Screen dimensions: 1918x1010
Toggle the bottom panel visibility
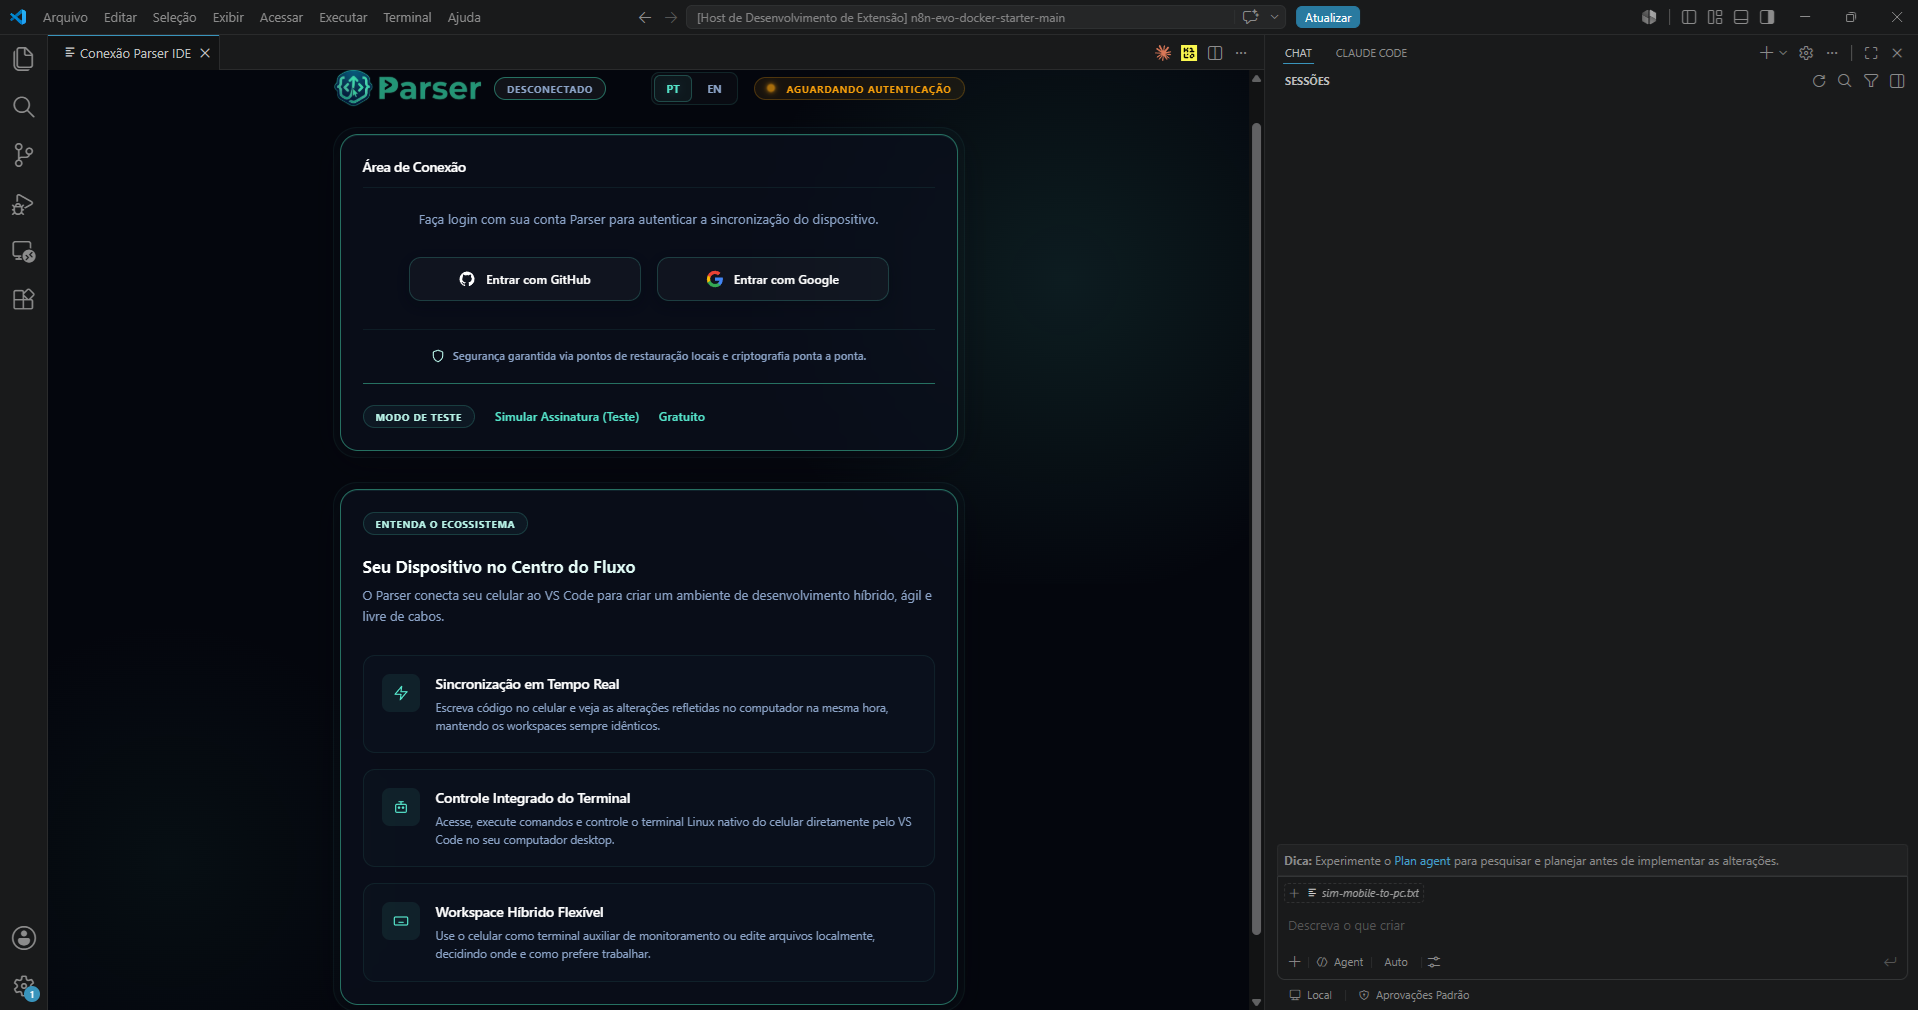(x=1741, y=17)
